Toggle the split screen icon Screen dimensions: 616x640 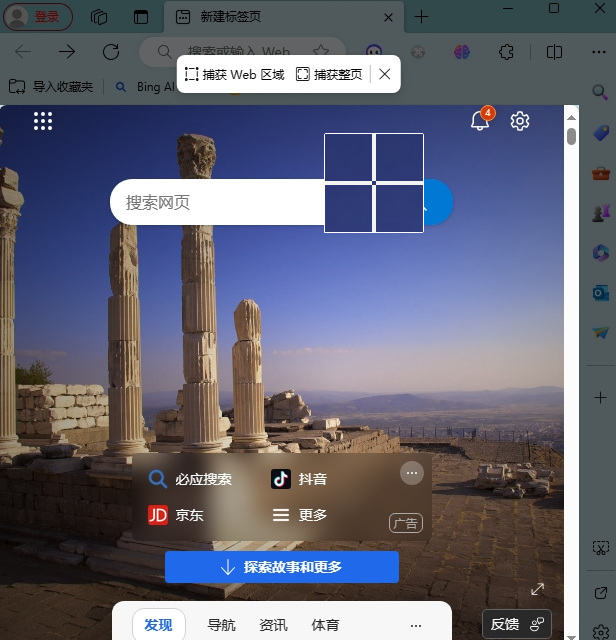click(554, 52)
